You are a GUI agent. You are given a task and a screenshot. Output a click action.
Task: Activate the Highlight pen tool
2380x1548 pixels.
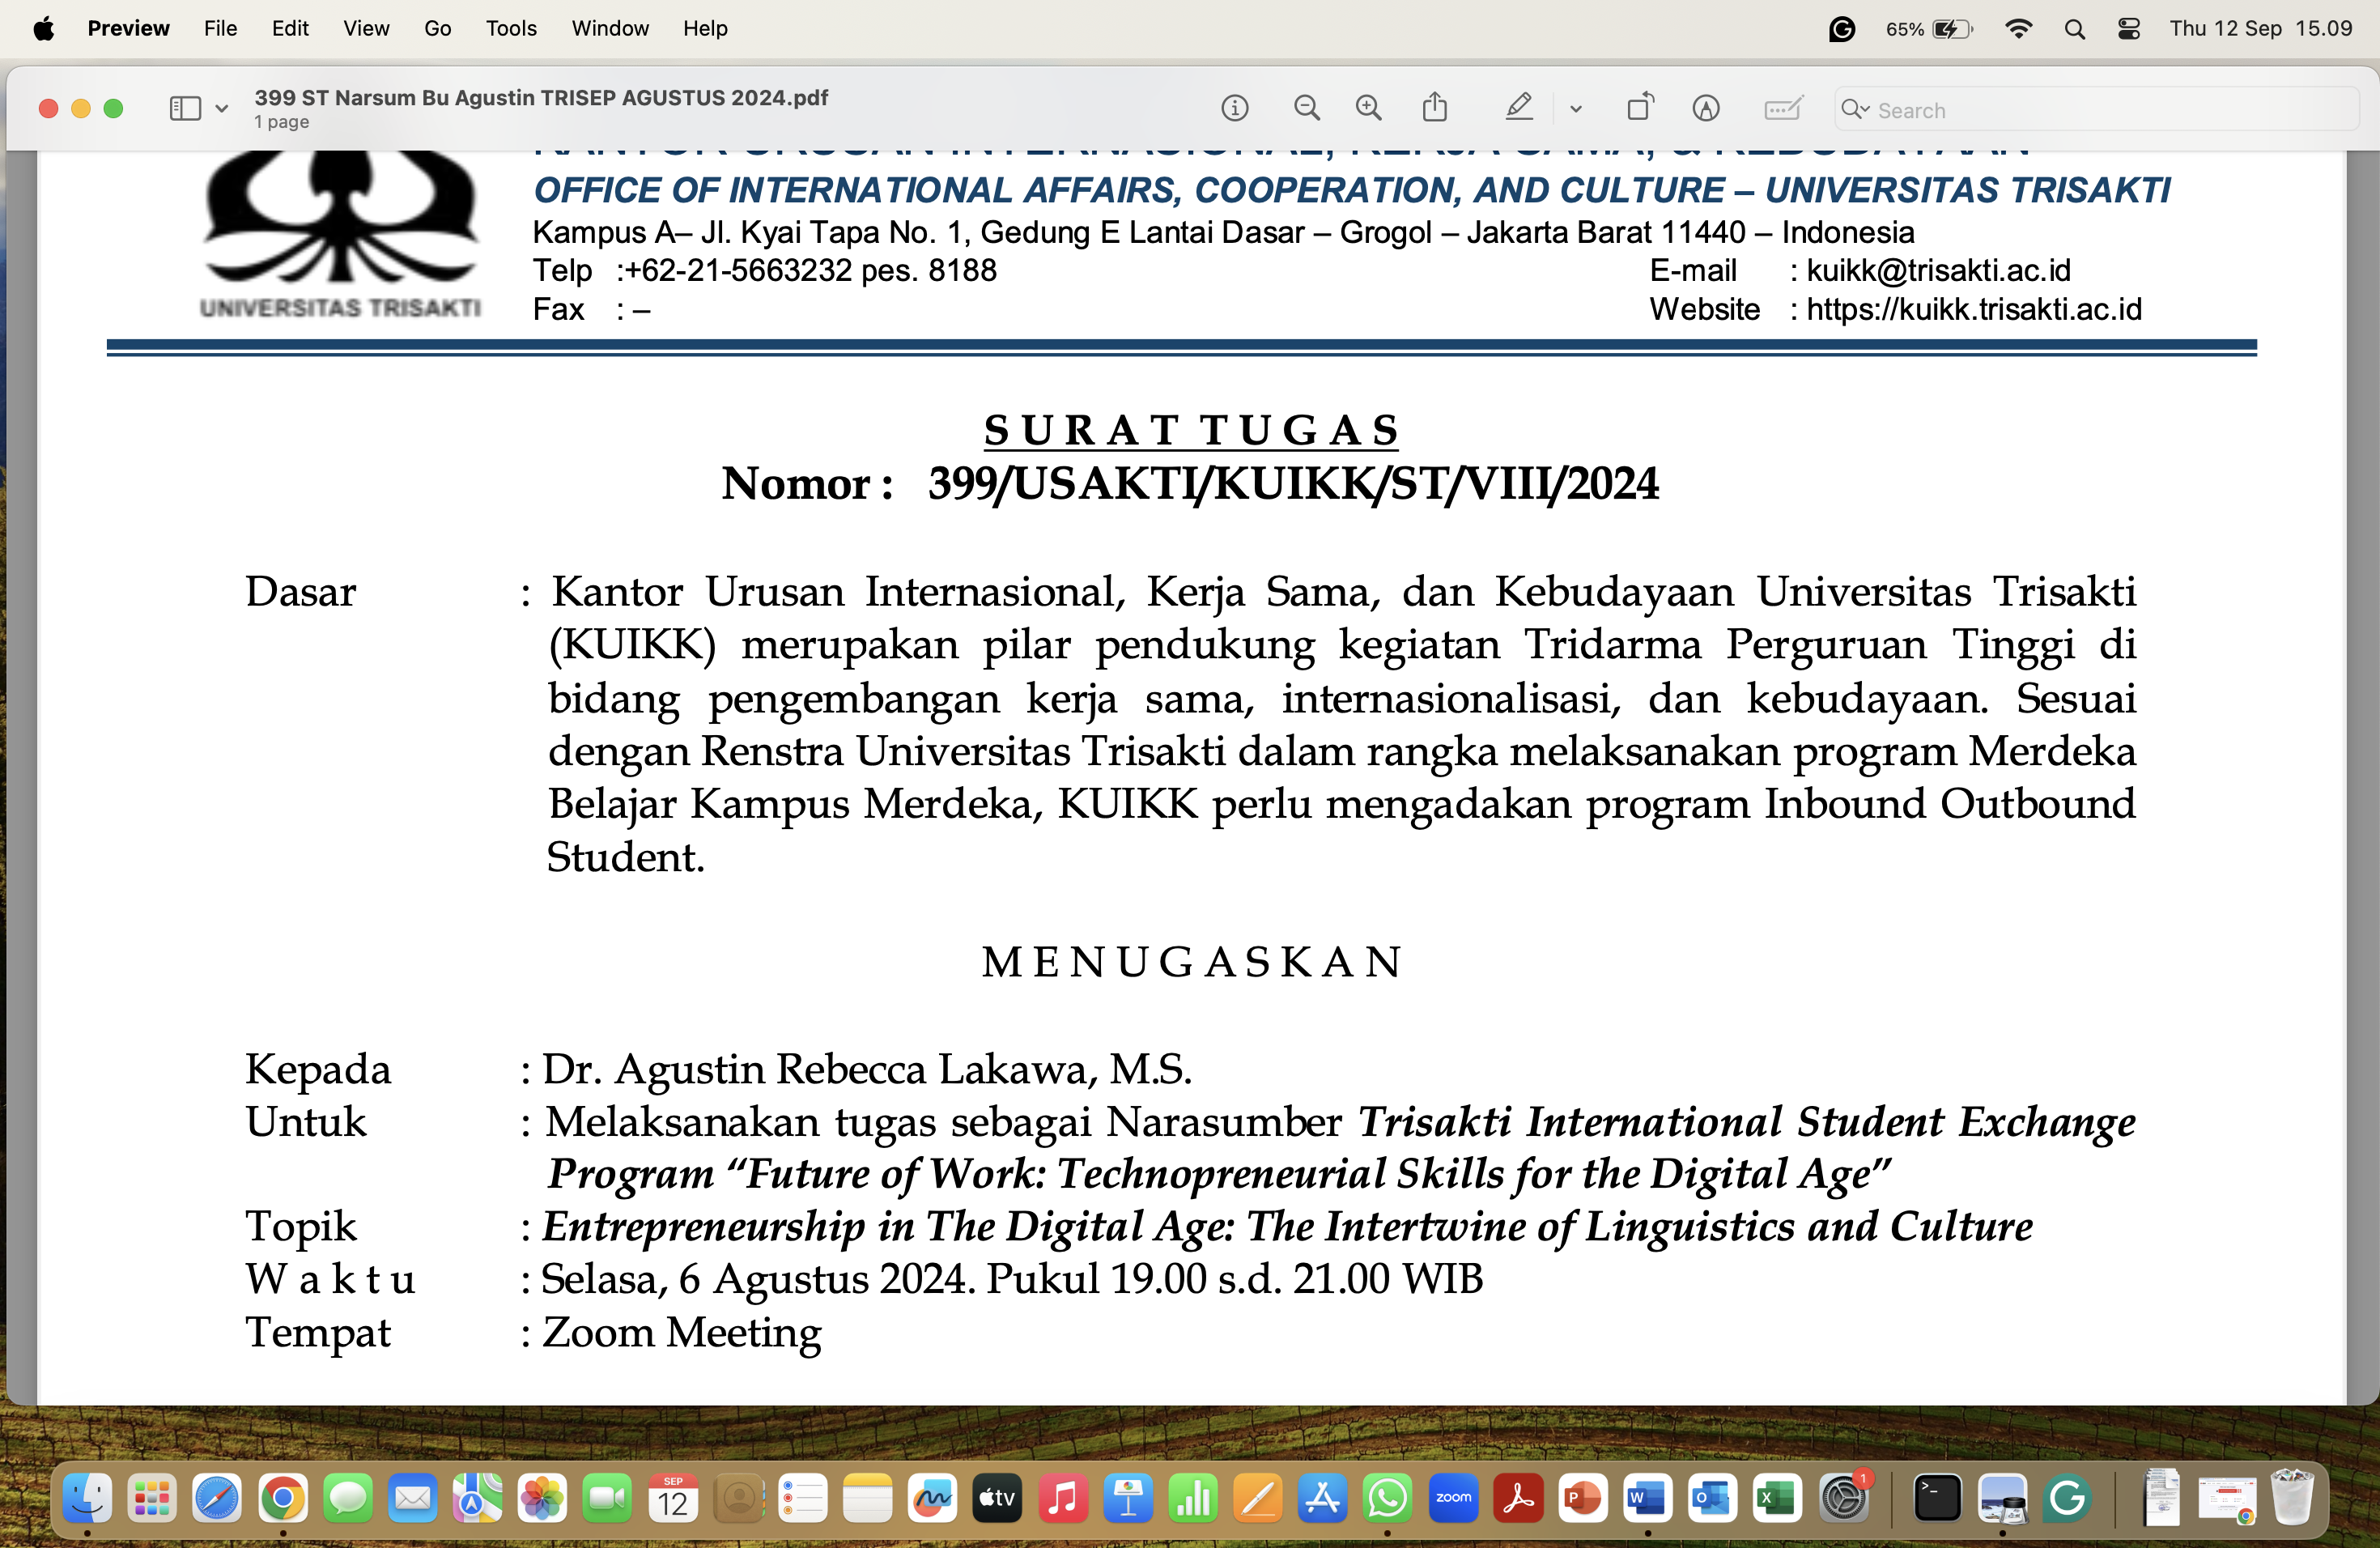pos(1519,107)
